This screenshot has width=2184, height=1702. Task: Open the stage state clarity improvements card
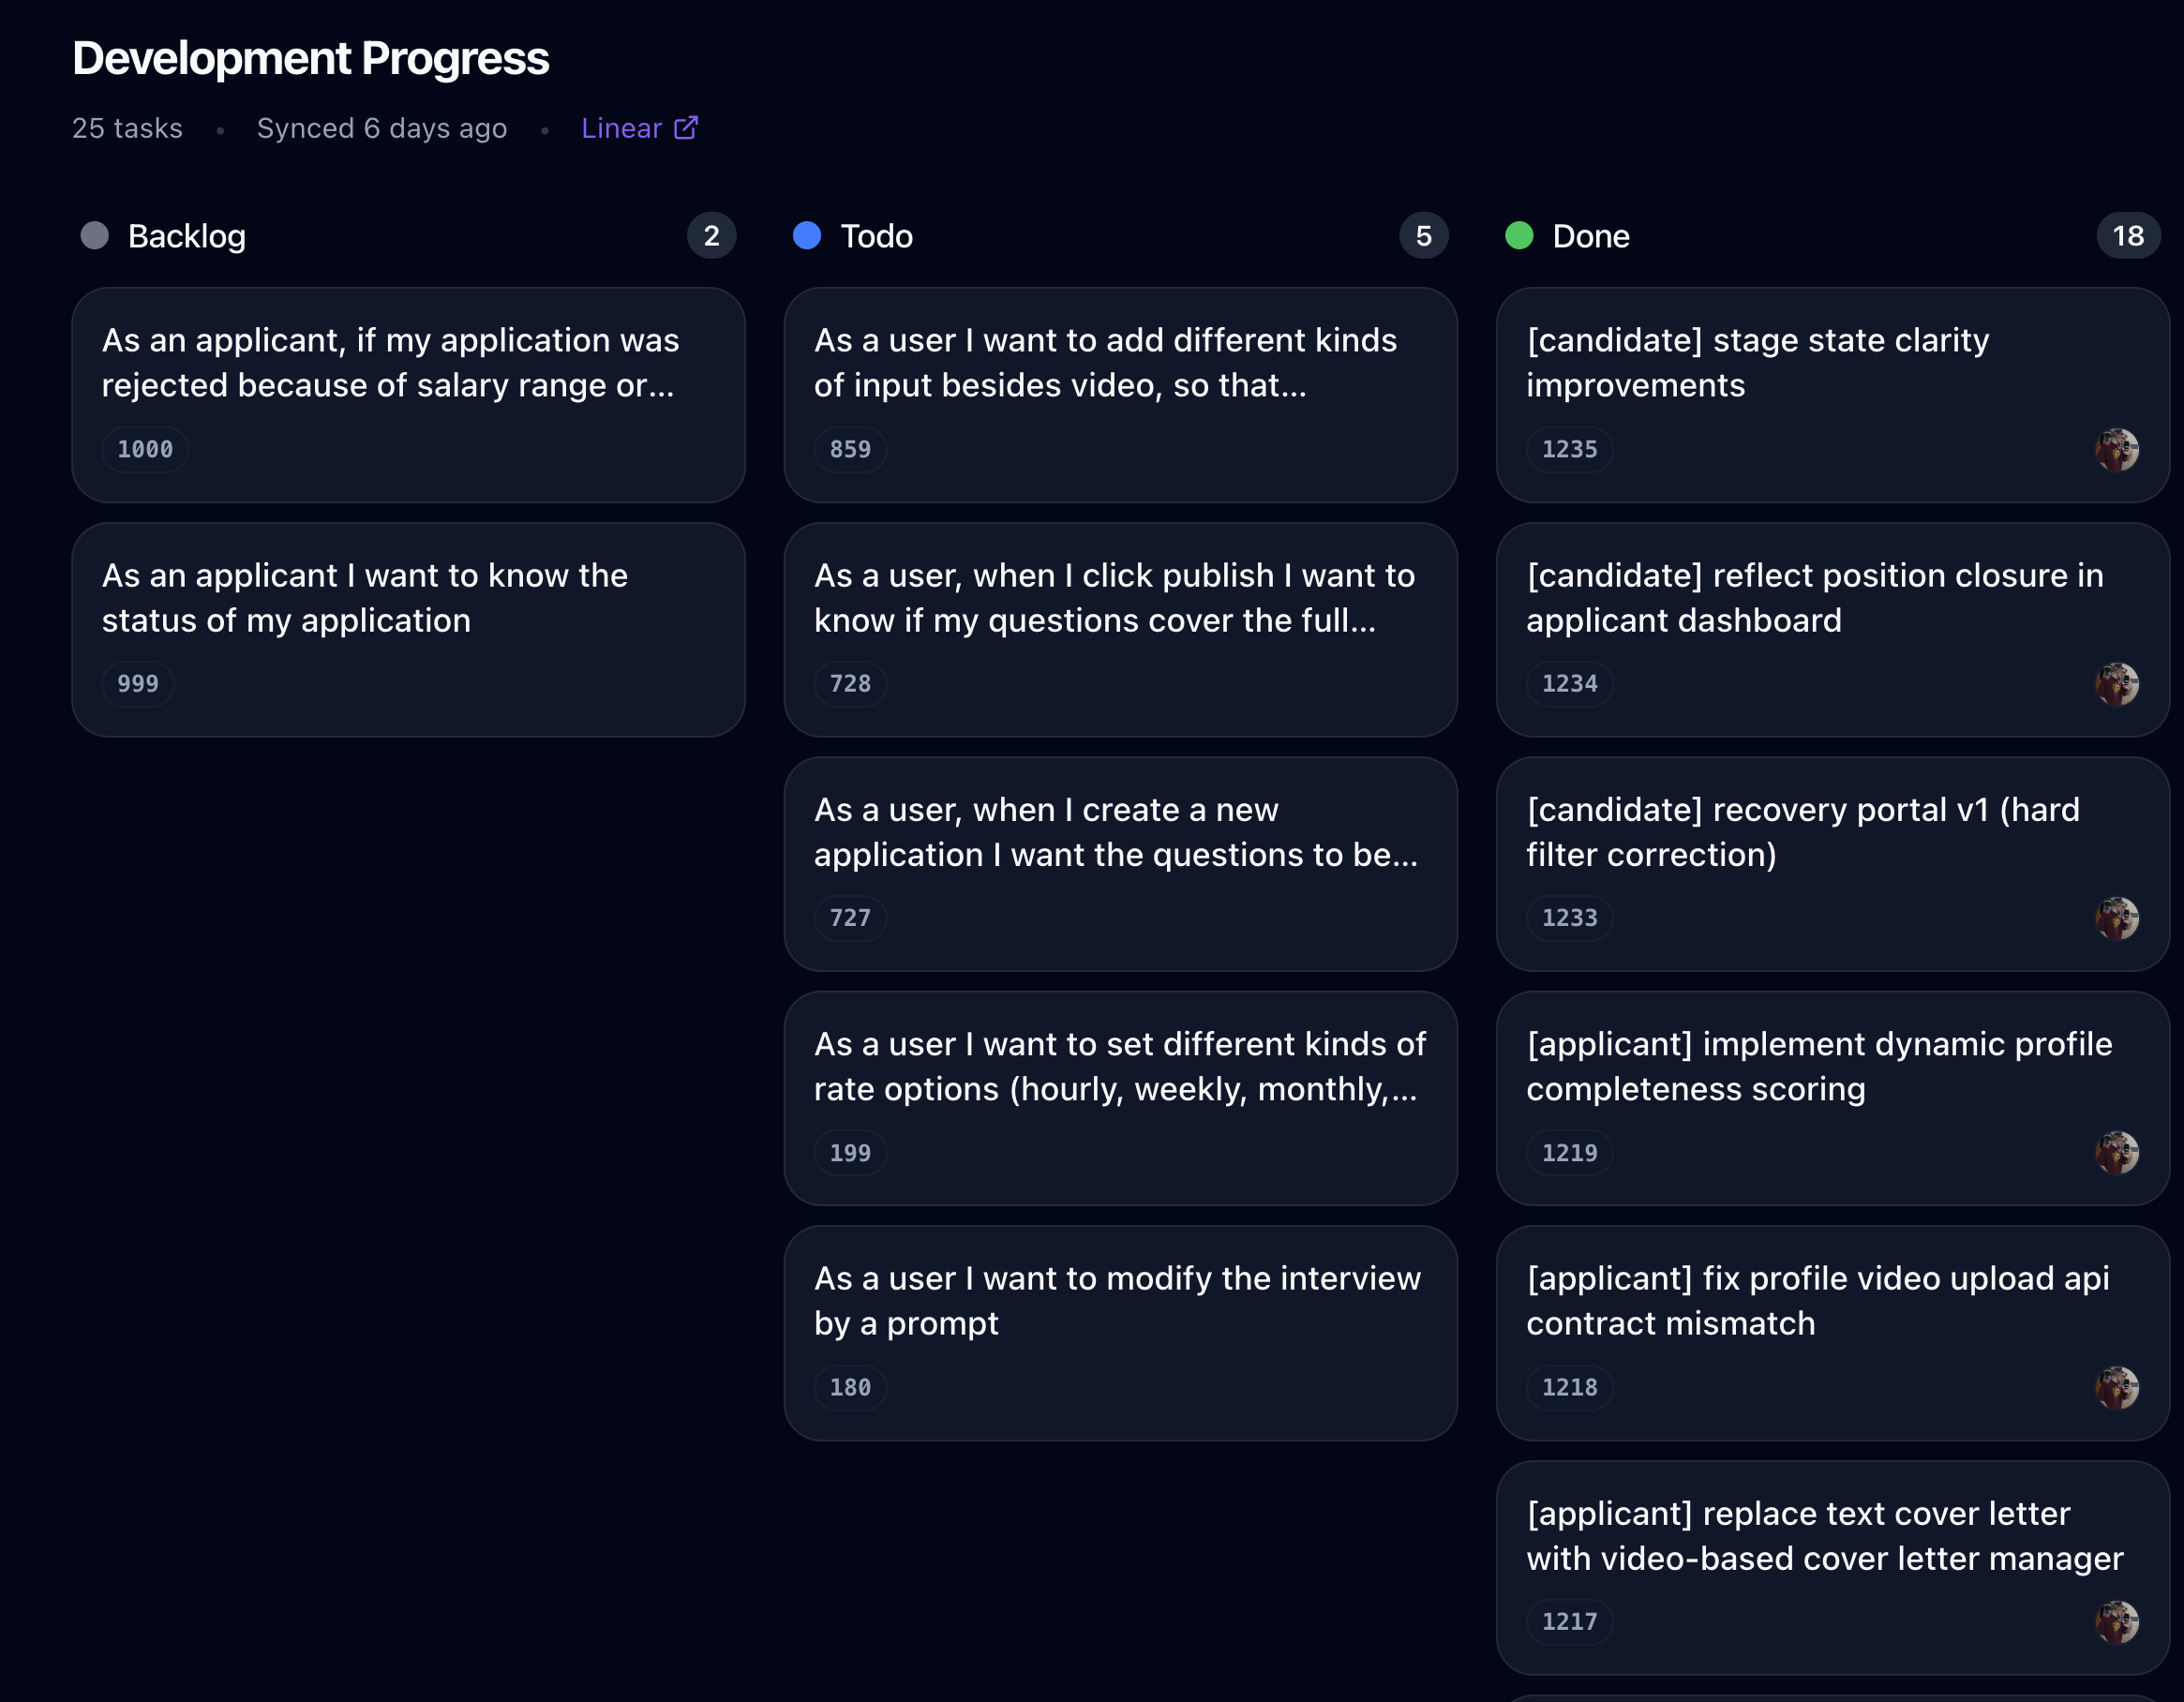point(1832,395)
